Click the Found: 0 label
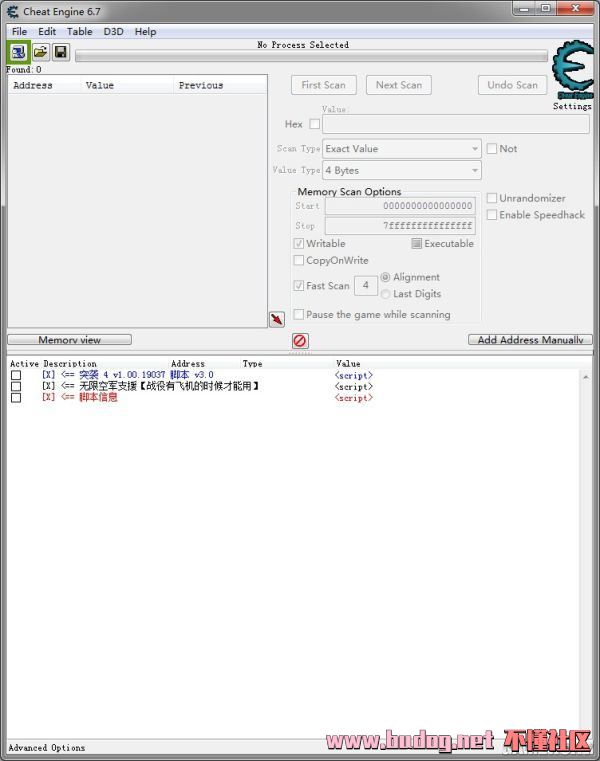Image resolution: width=600 pixels, height=761 pixels. pos(24,69)
